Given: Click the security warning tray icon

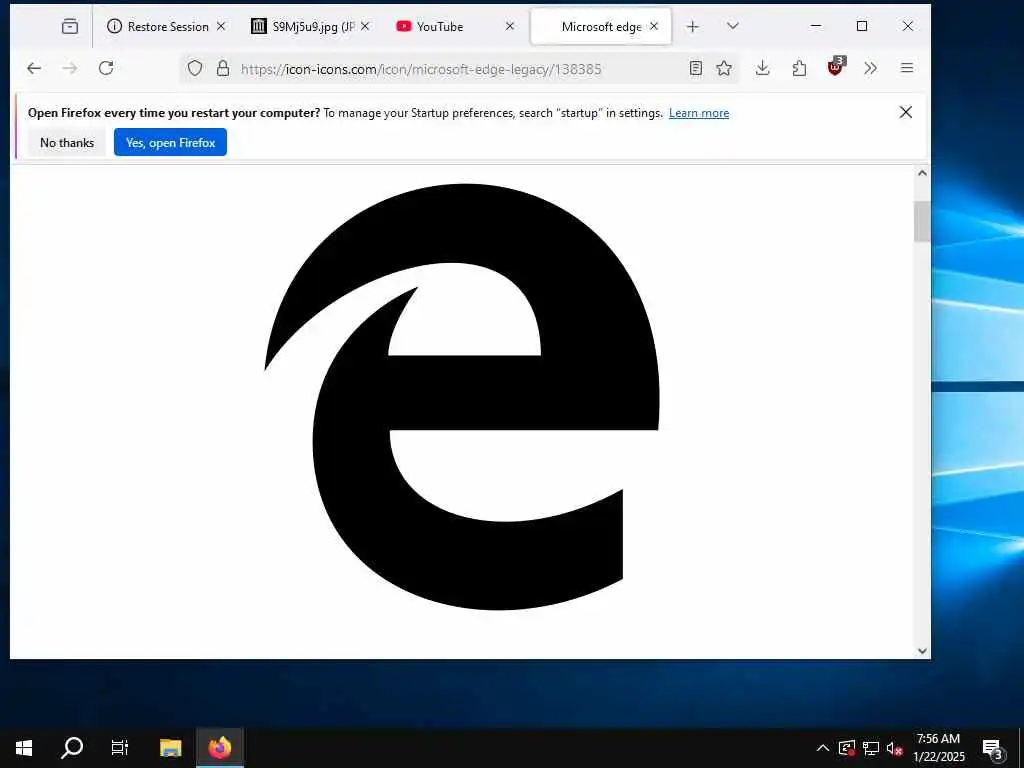Looking at the screenshot, I should [x=846, y=748].
